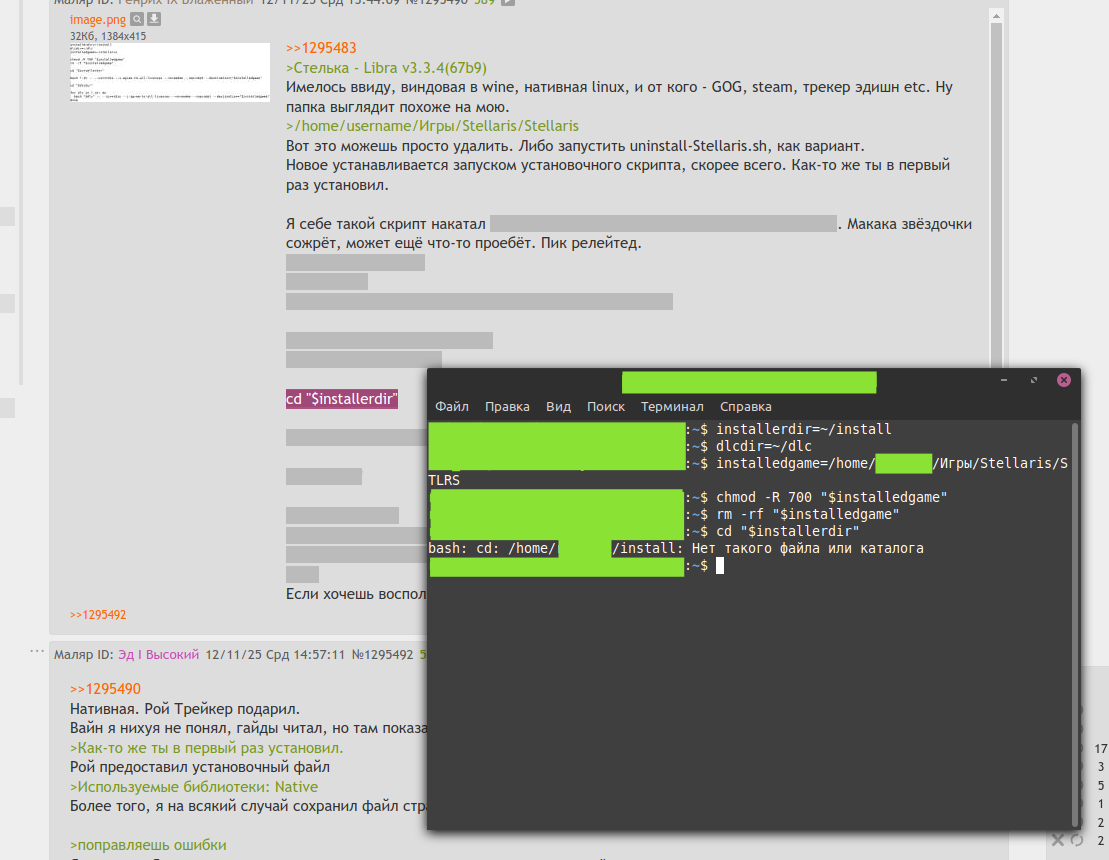Click green quote поправляешь ошибки

click(148, 845)
